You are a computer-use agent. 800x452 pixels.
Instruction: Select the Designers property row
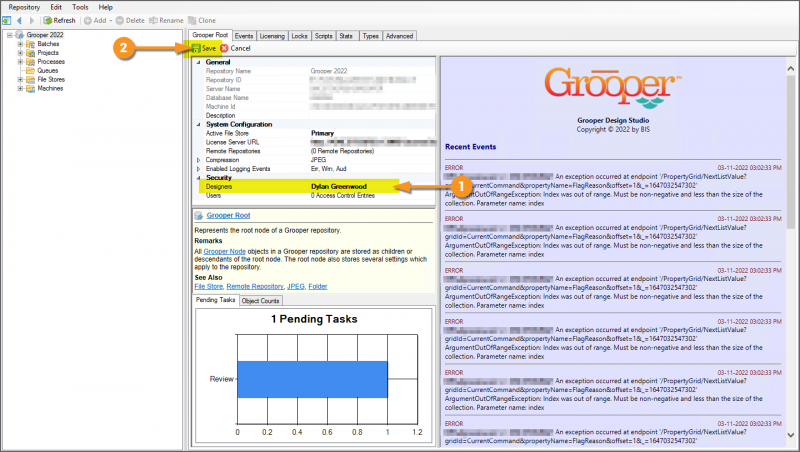click(315, 187)
